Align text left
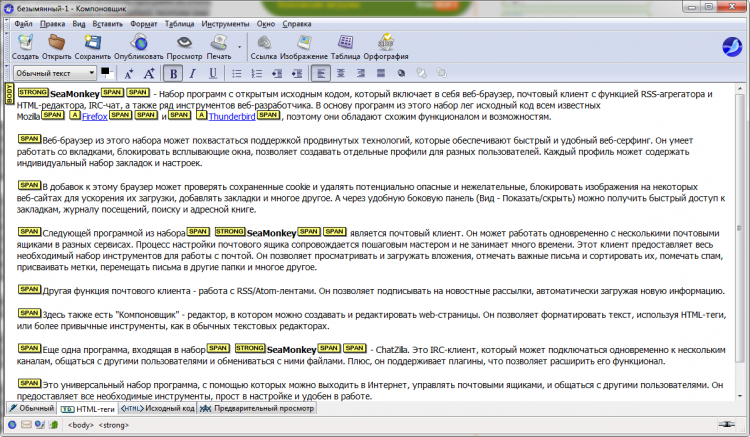 pos(320,74)
